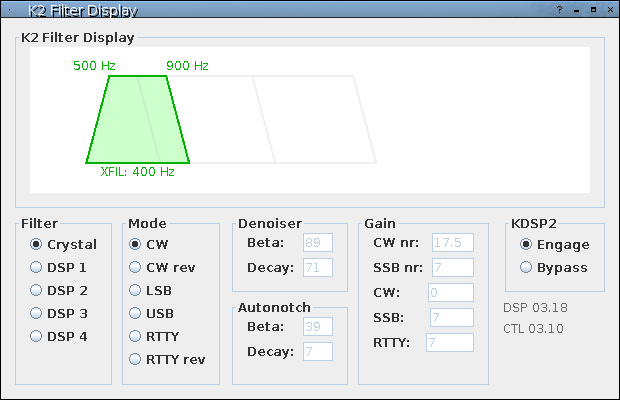Bypass the KDSP2 unit

coord(527,267)
